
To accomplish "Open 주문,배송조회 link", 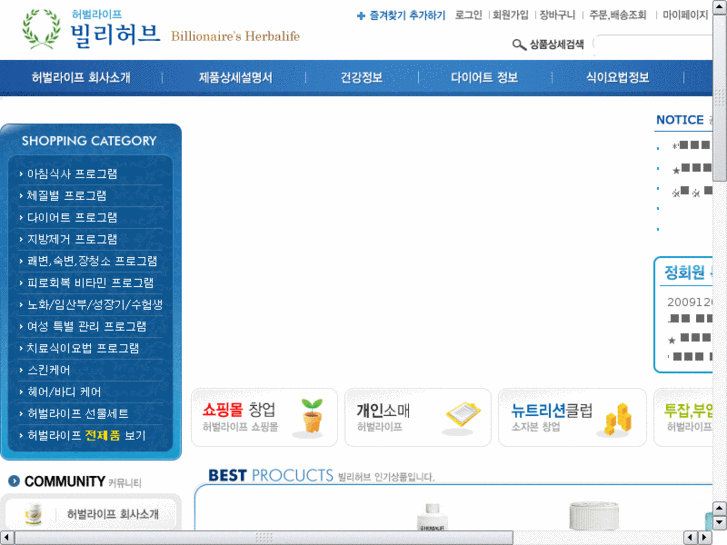I will pyautogui.click(x=618, y=15).
